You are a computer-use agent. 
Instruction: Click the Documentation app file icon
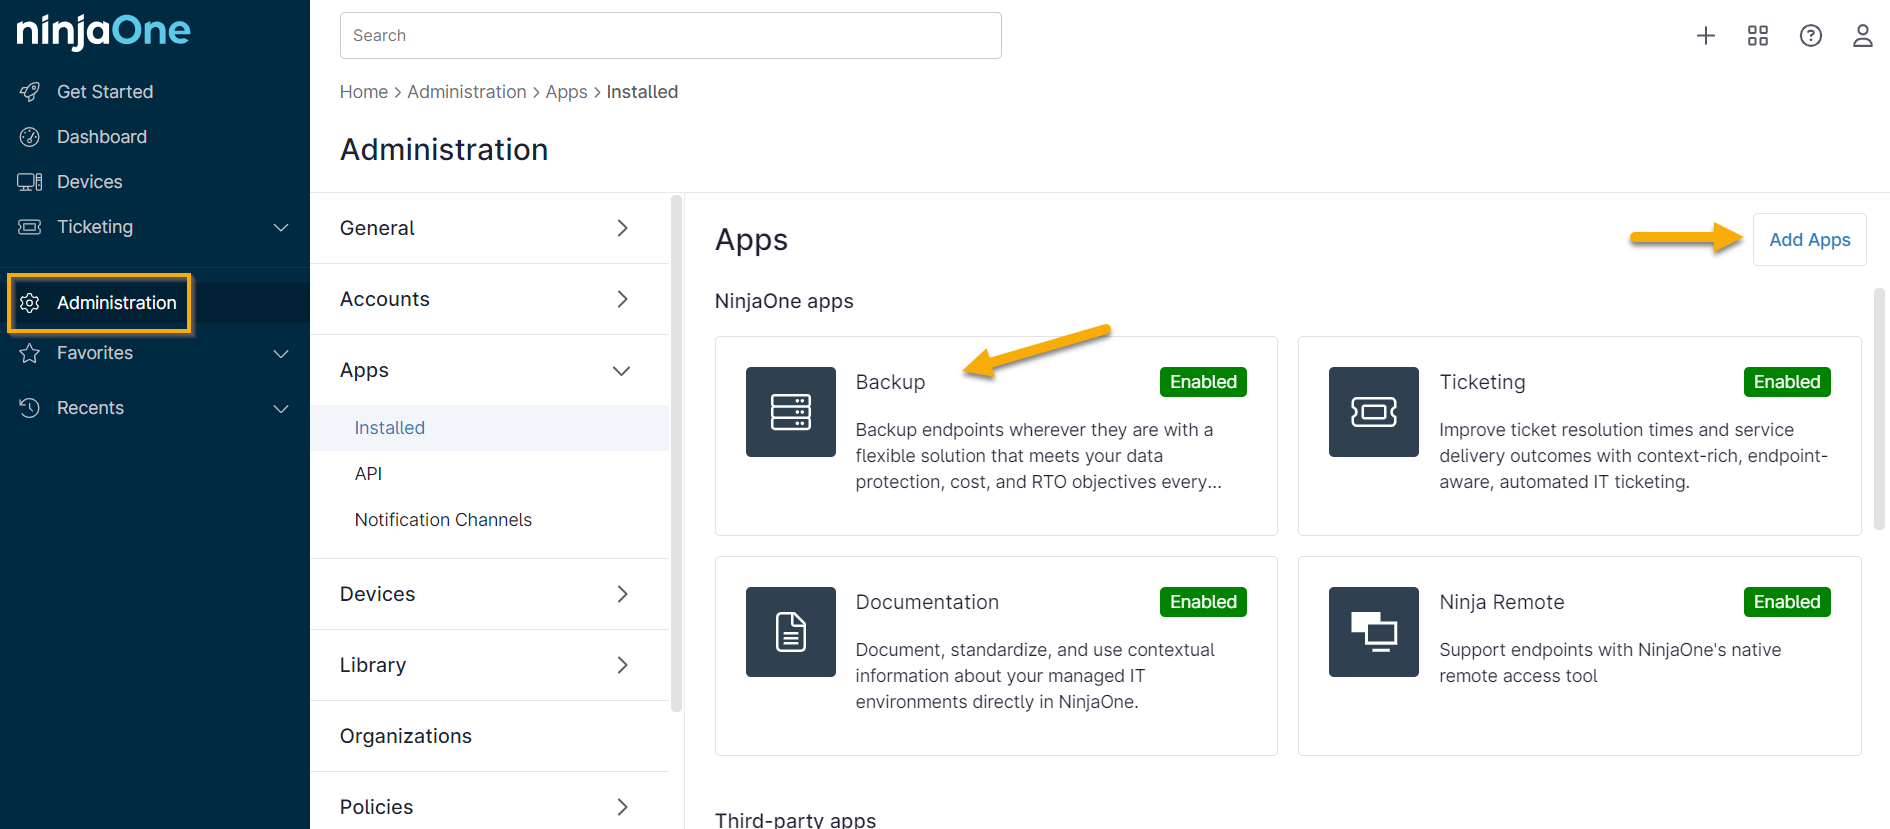tap(790, 632)
